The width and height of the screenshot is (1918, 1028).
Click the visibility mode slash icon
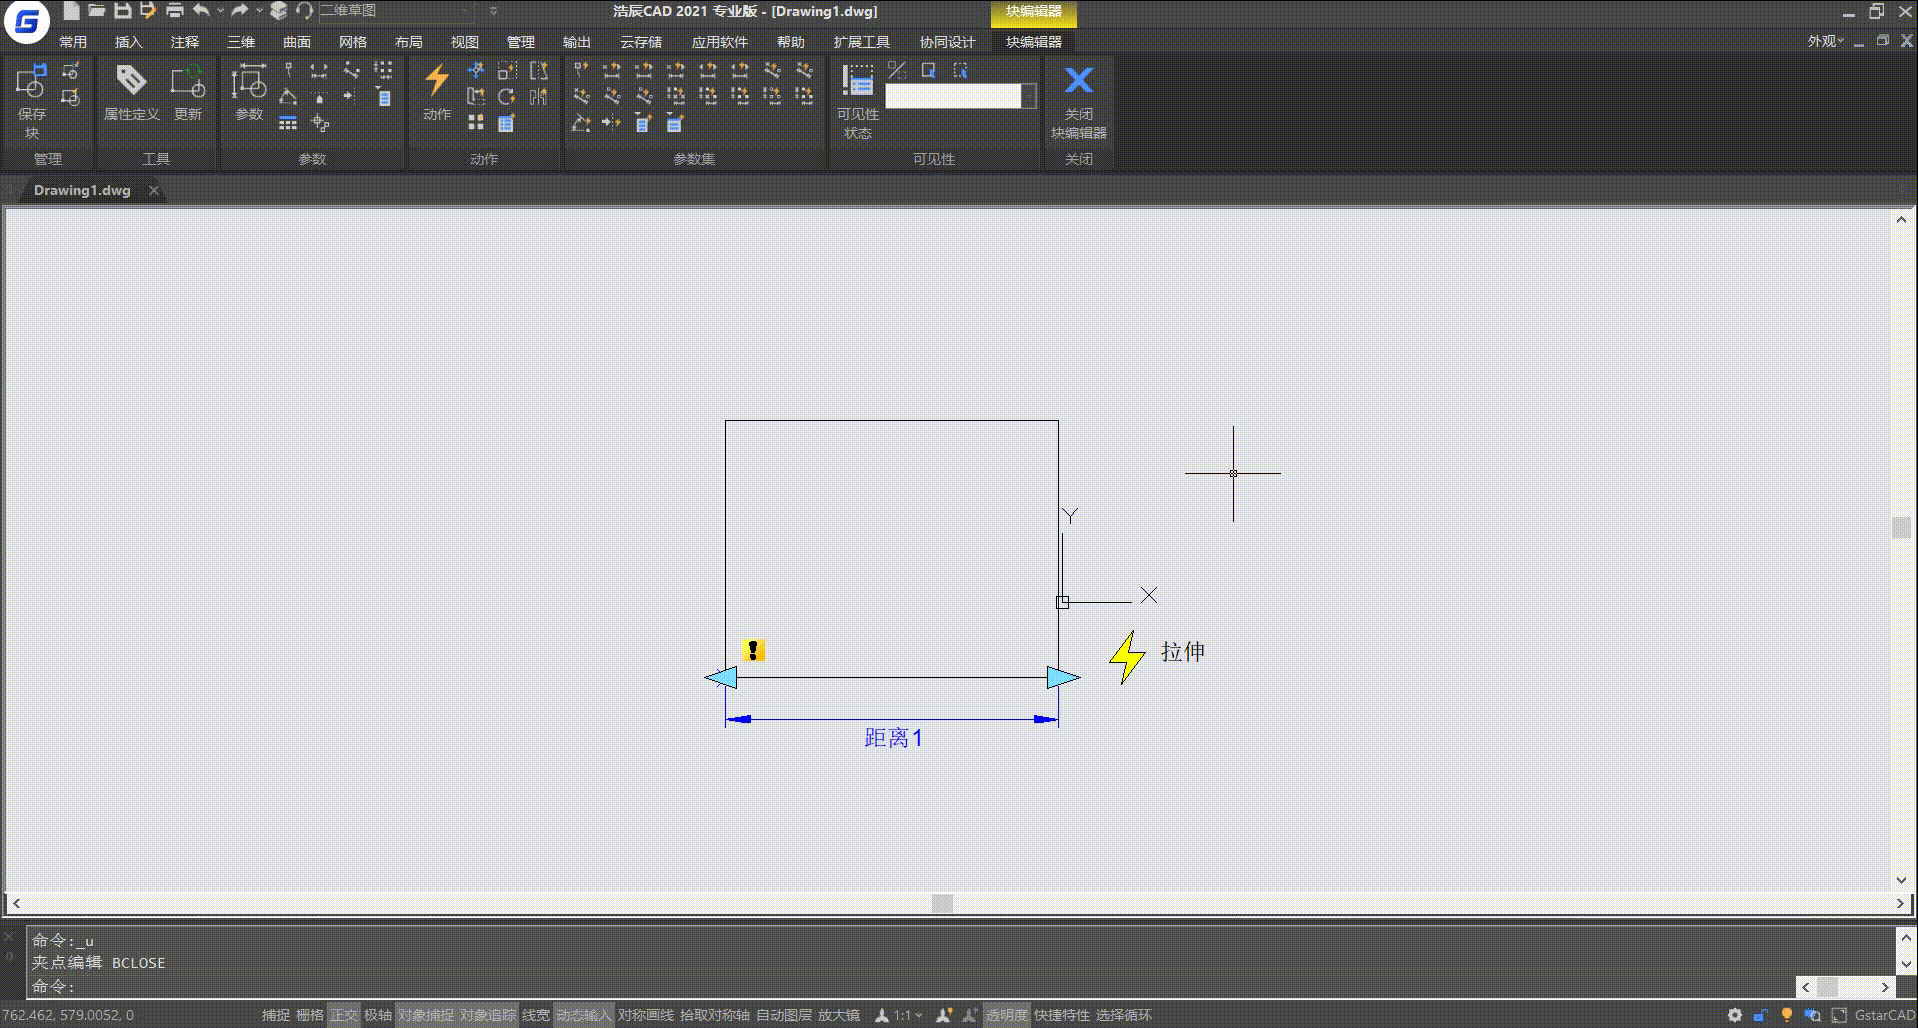pyautogui.click(x=897, y=70)
